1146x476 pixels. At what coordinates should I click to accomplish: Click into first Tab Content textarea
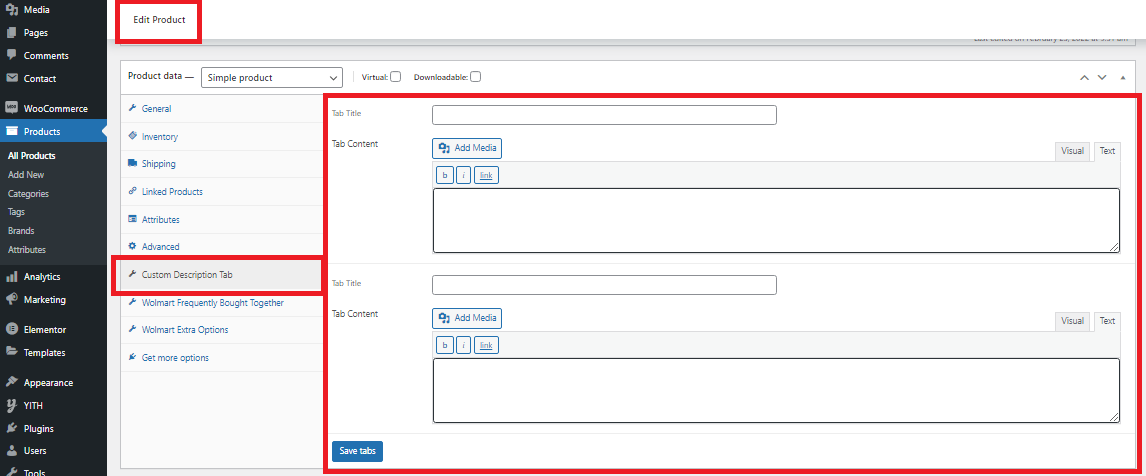[x=776, y=221]
